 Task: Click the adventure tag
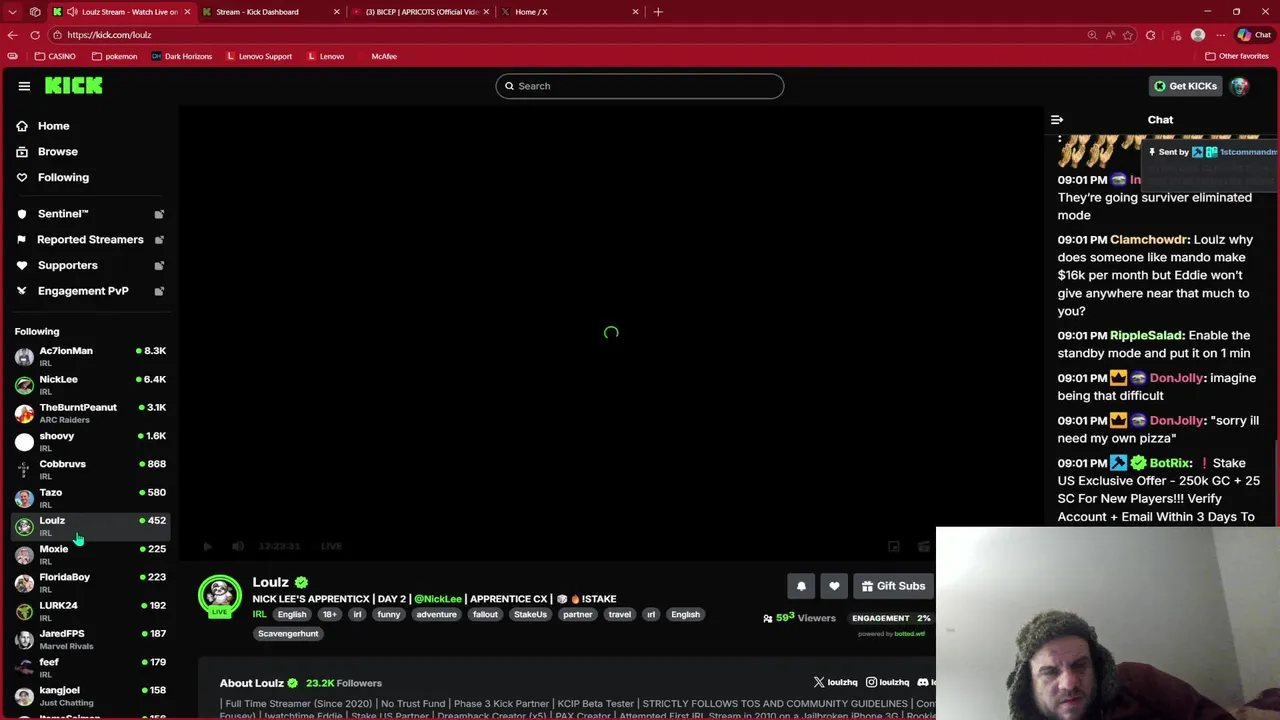(x=436, y=615)
